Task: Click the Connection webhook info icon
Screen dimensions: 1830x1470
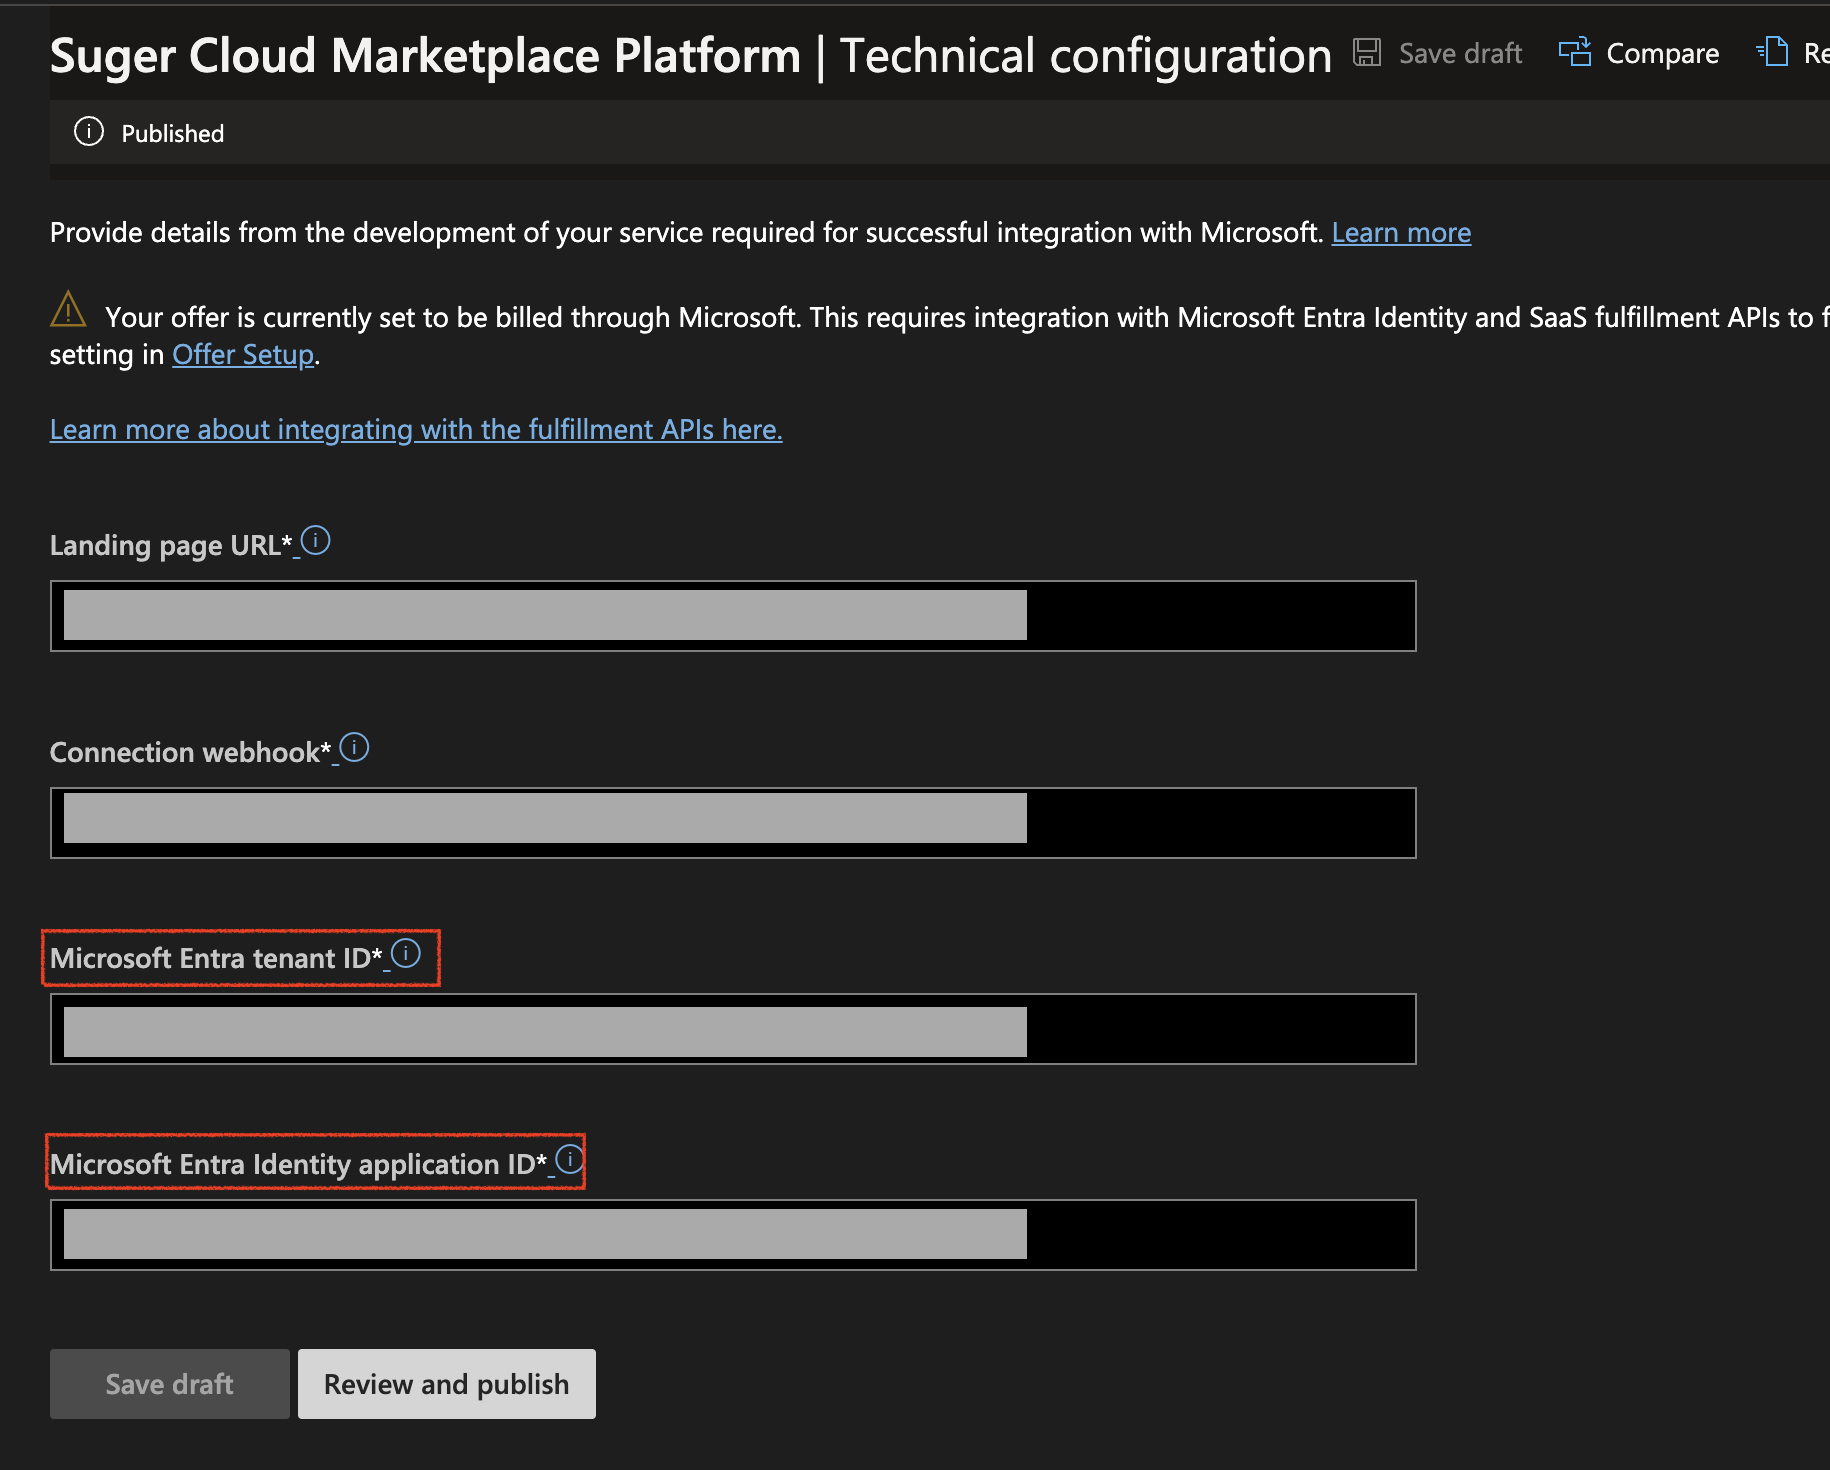Action: 355,748
